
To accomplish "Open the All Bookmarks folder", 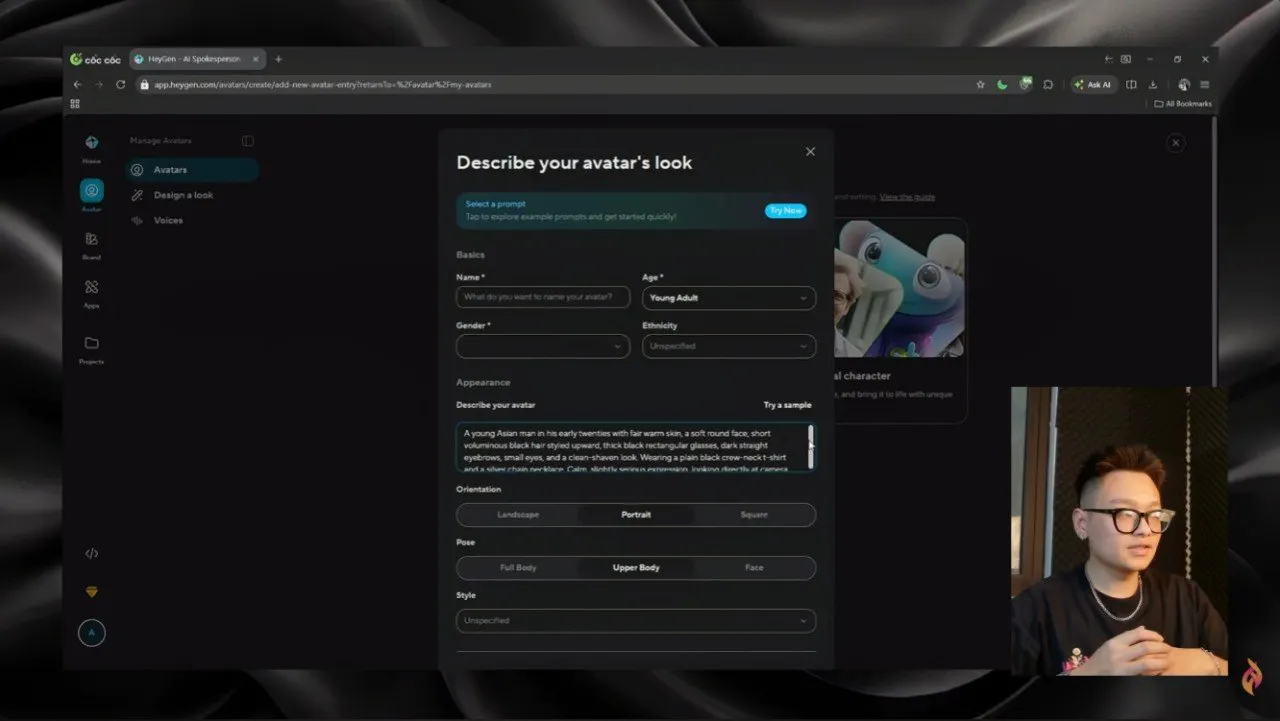I will tap(1183, 104).
